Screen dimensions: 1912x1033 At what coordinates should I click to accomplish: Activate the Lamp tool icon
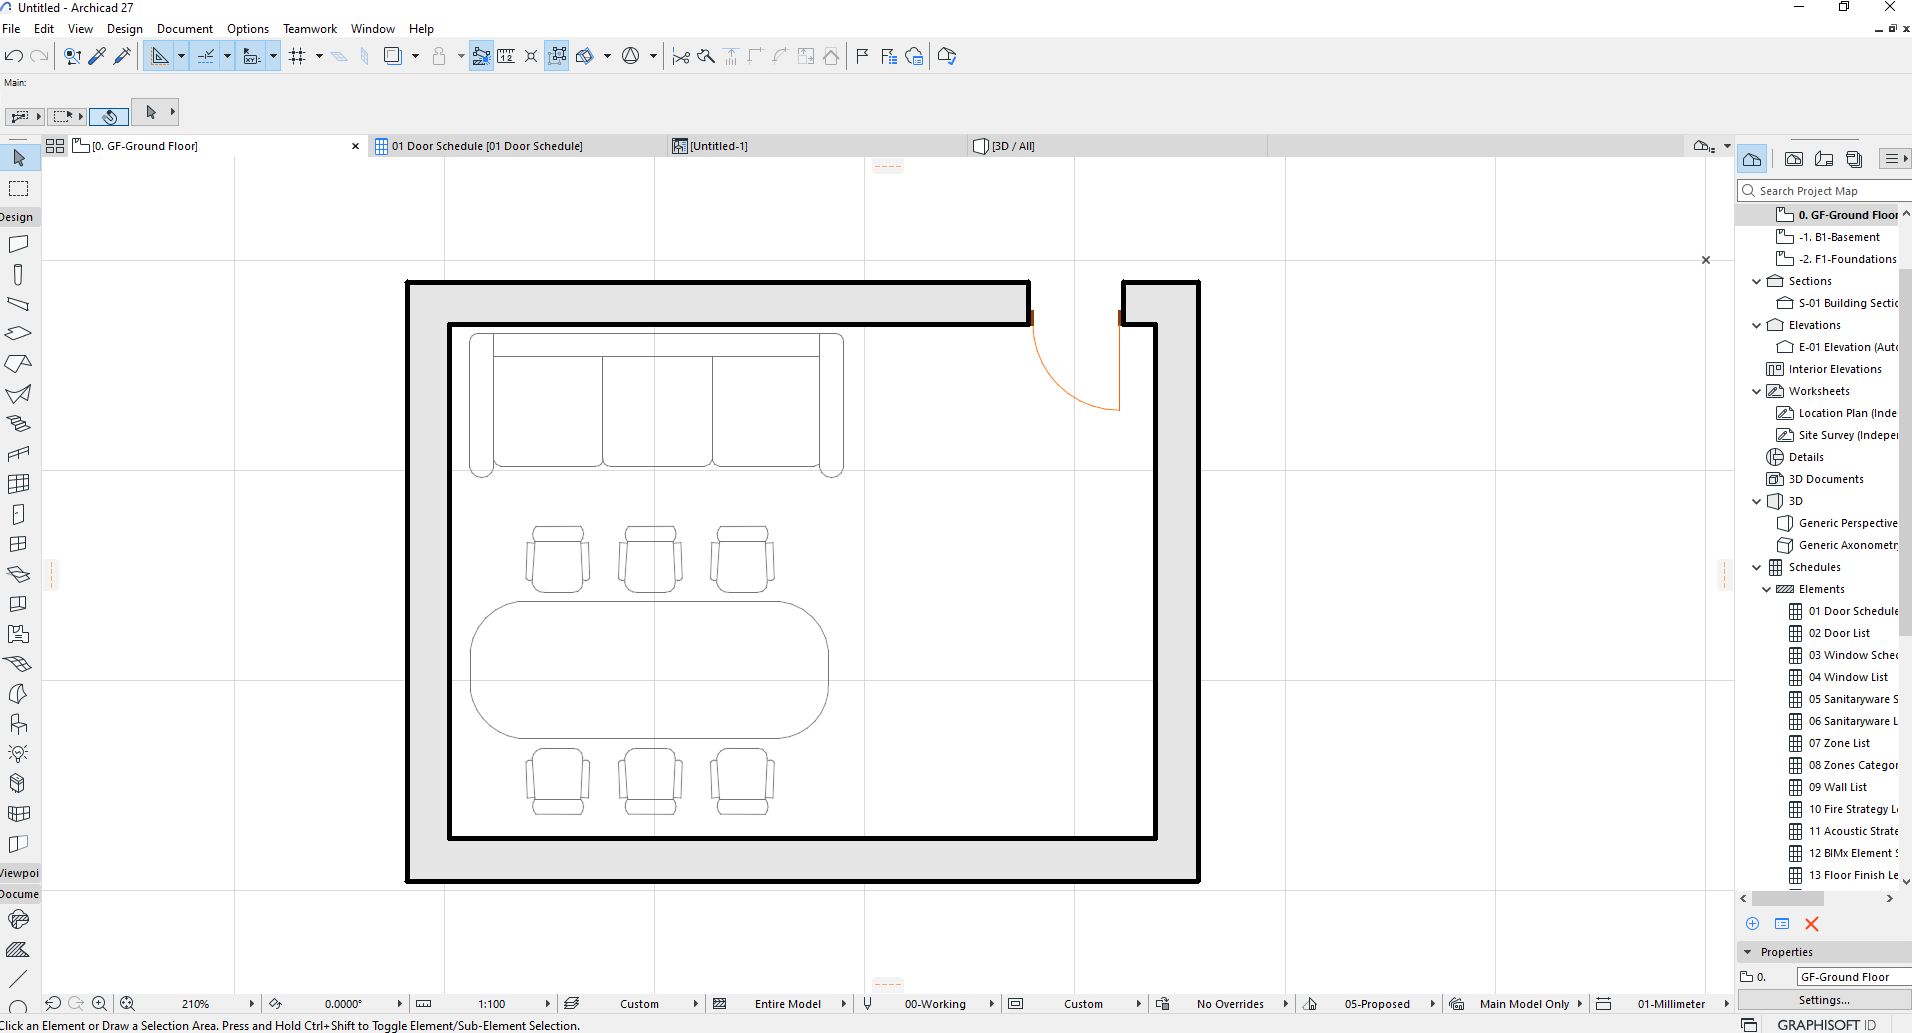click(18, 754)
